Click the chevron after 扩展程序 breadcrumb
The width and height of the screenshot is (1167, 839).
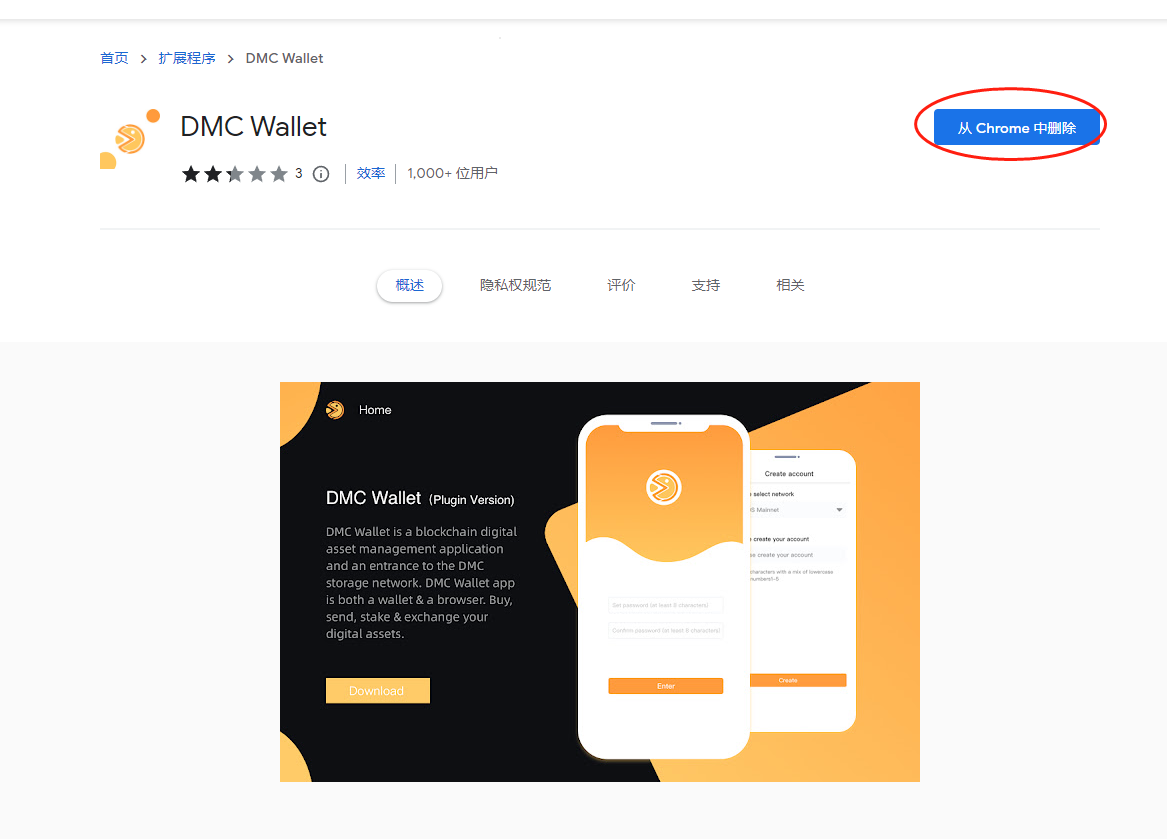231,59
